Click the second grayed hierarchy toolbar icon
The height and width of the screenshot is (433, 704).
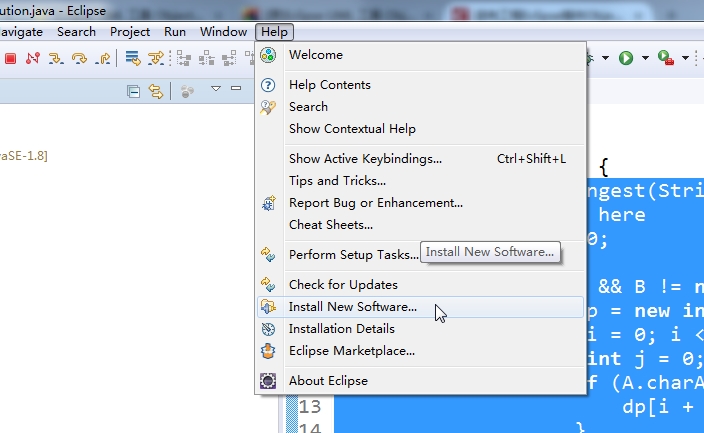[x=207, y=58]
